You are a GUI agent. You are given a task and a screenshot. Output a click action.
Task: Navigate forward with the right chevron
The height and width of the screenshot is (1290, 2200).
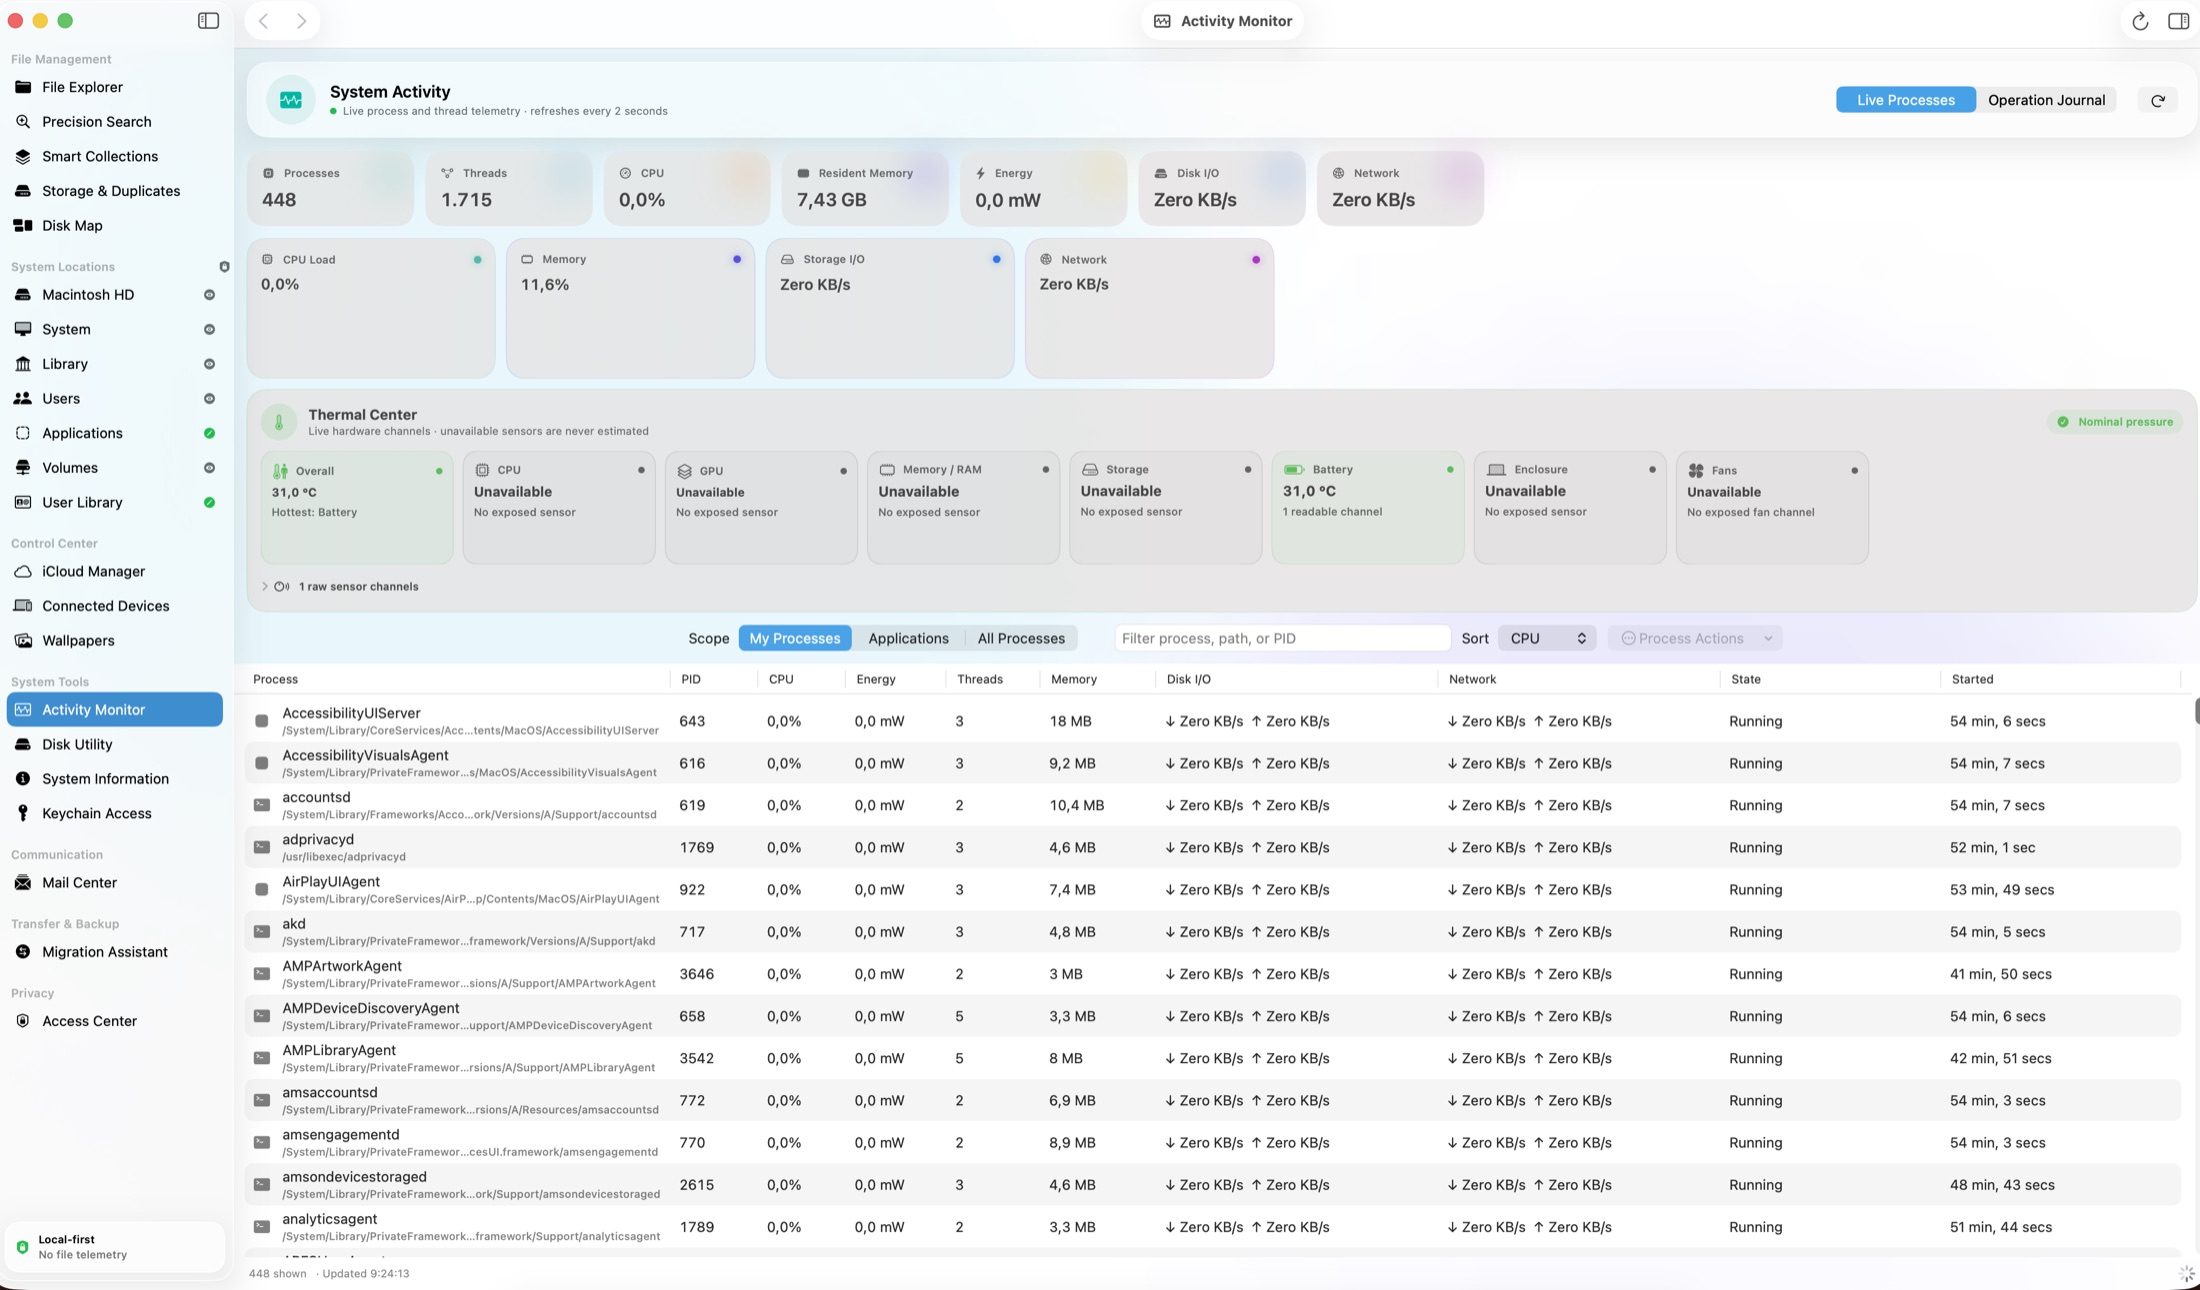click(301, 21)
